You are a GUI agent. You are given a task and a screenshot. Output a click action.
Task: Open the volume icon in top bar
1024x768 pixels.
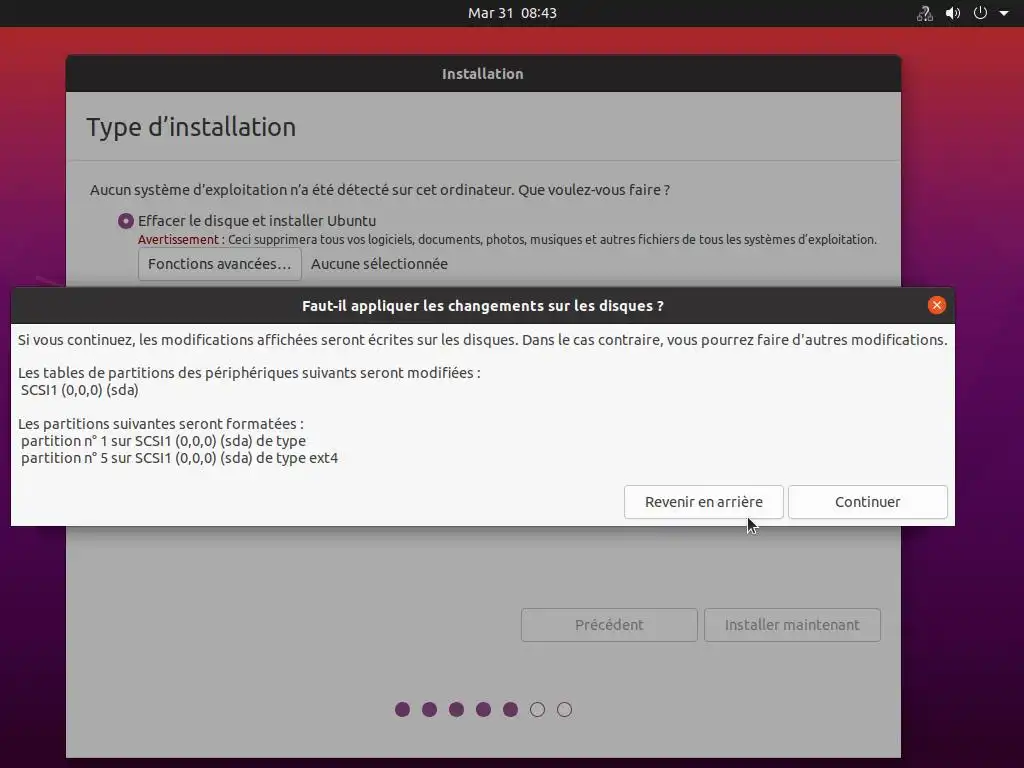coord(953,13)
